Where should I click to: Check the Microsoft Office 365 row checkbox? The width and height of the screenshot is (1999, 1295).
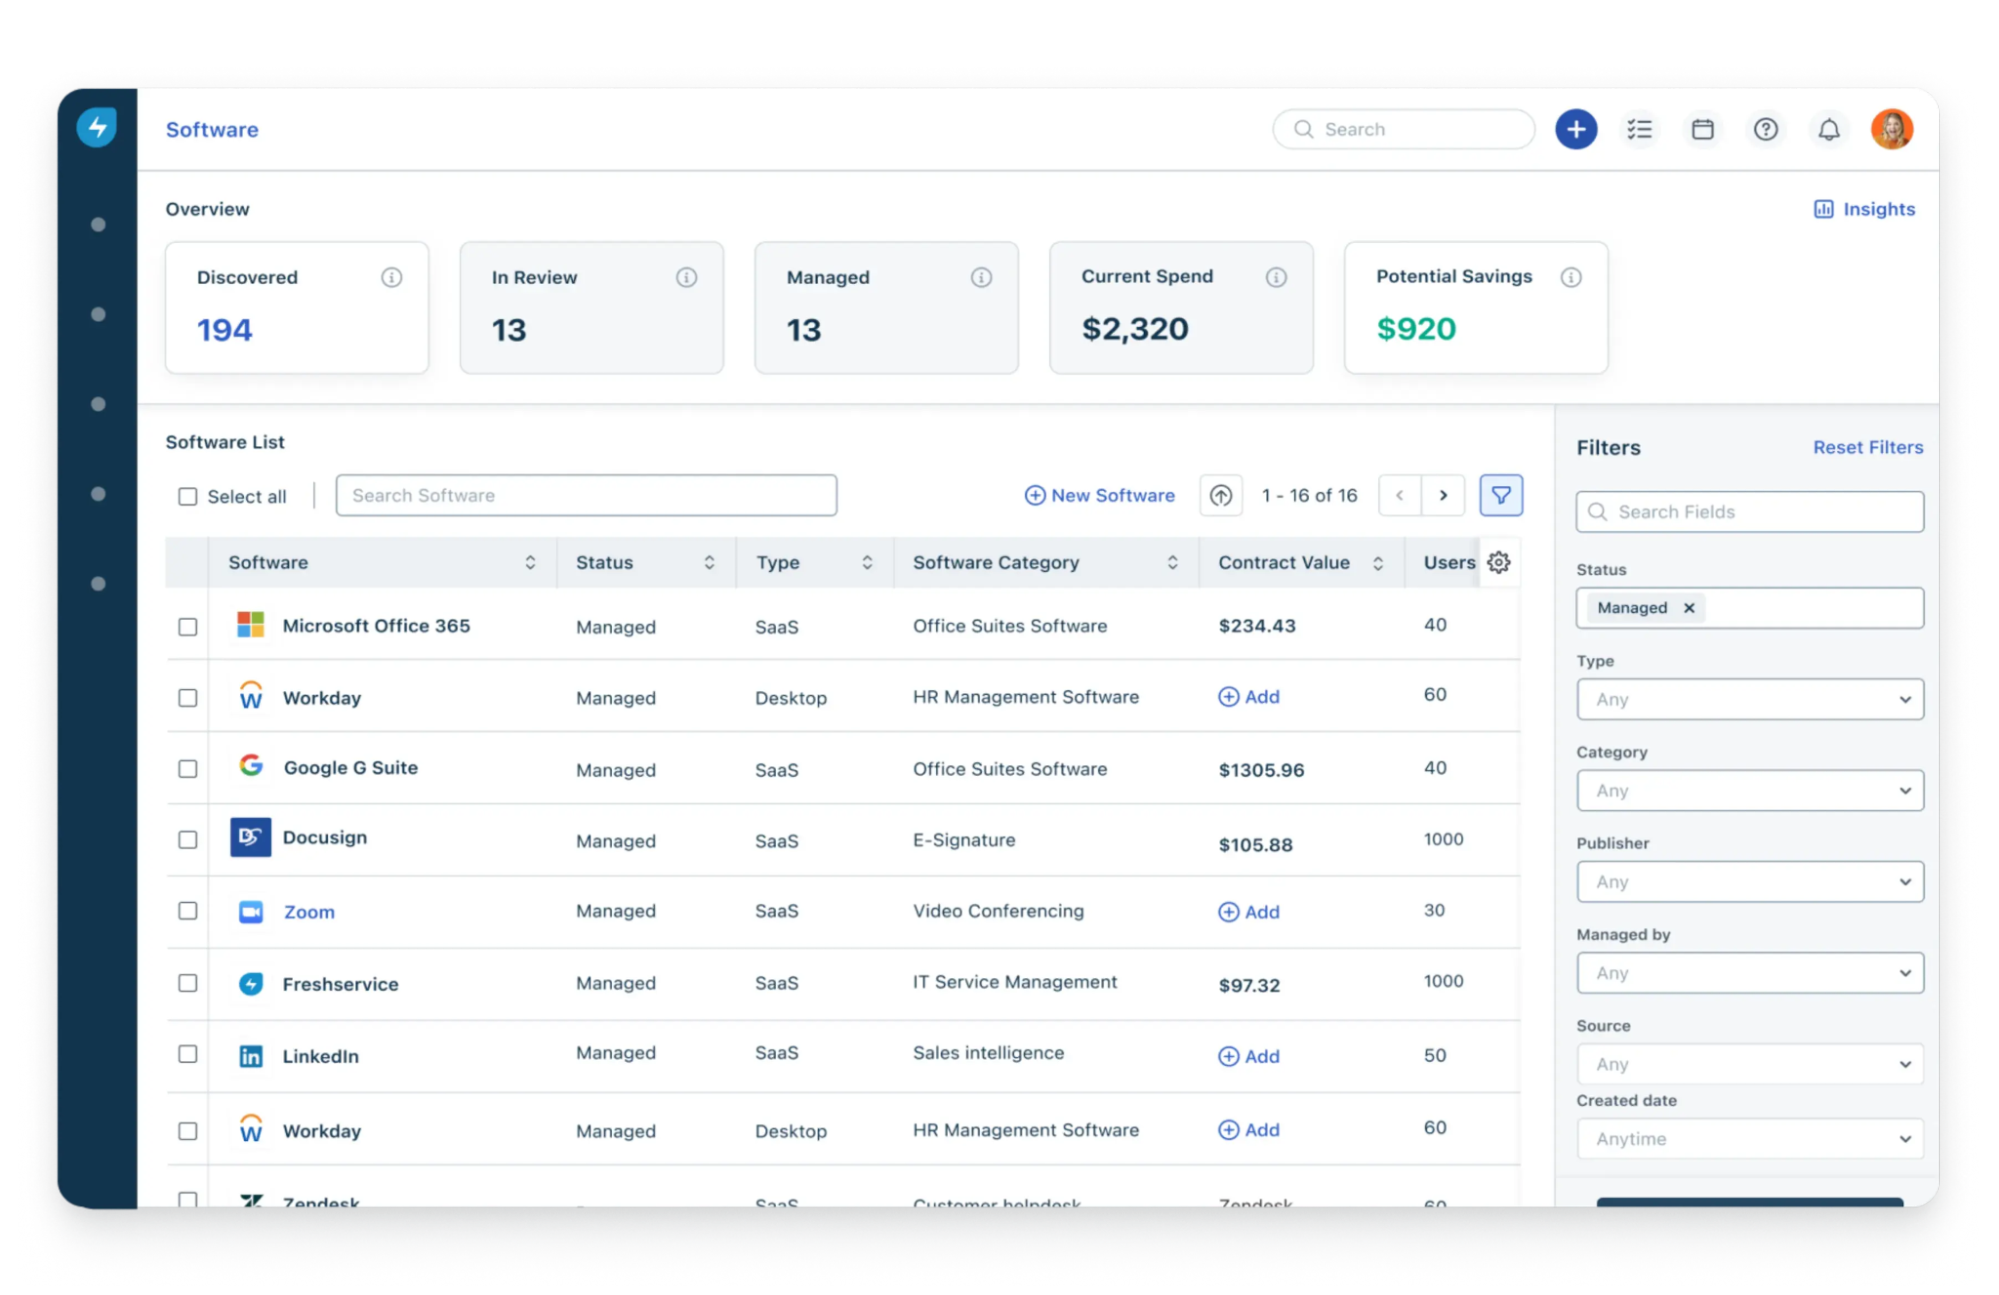click(x=188, y=627)
